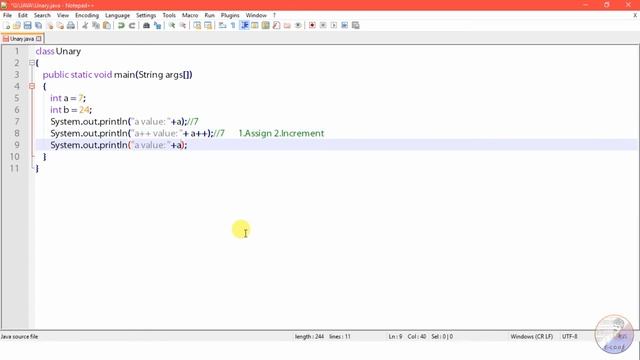Close the Unary.java tab with its button
The image size is (640, 360).
point(39,39)
